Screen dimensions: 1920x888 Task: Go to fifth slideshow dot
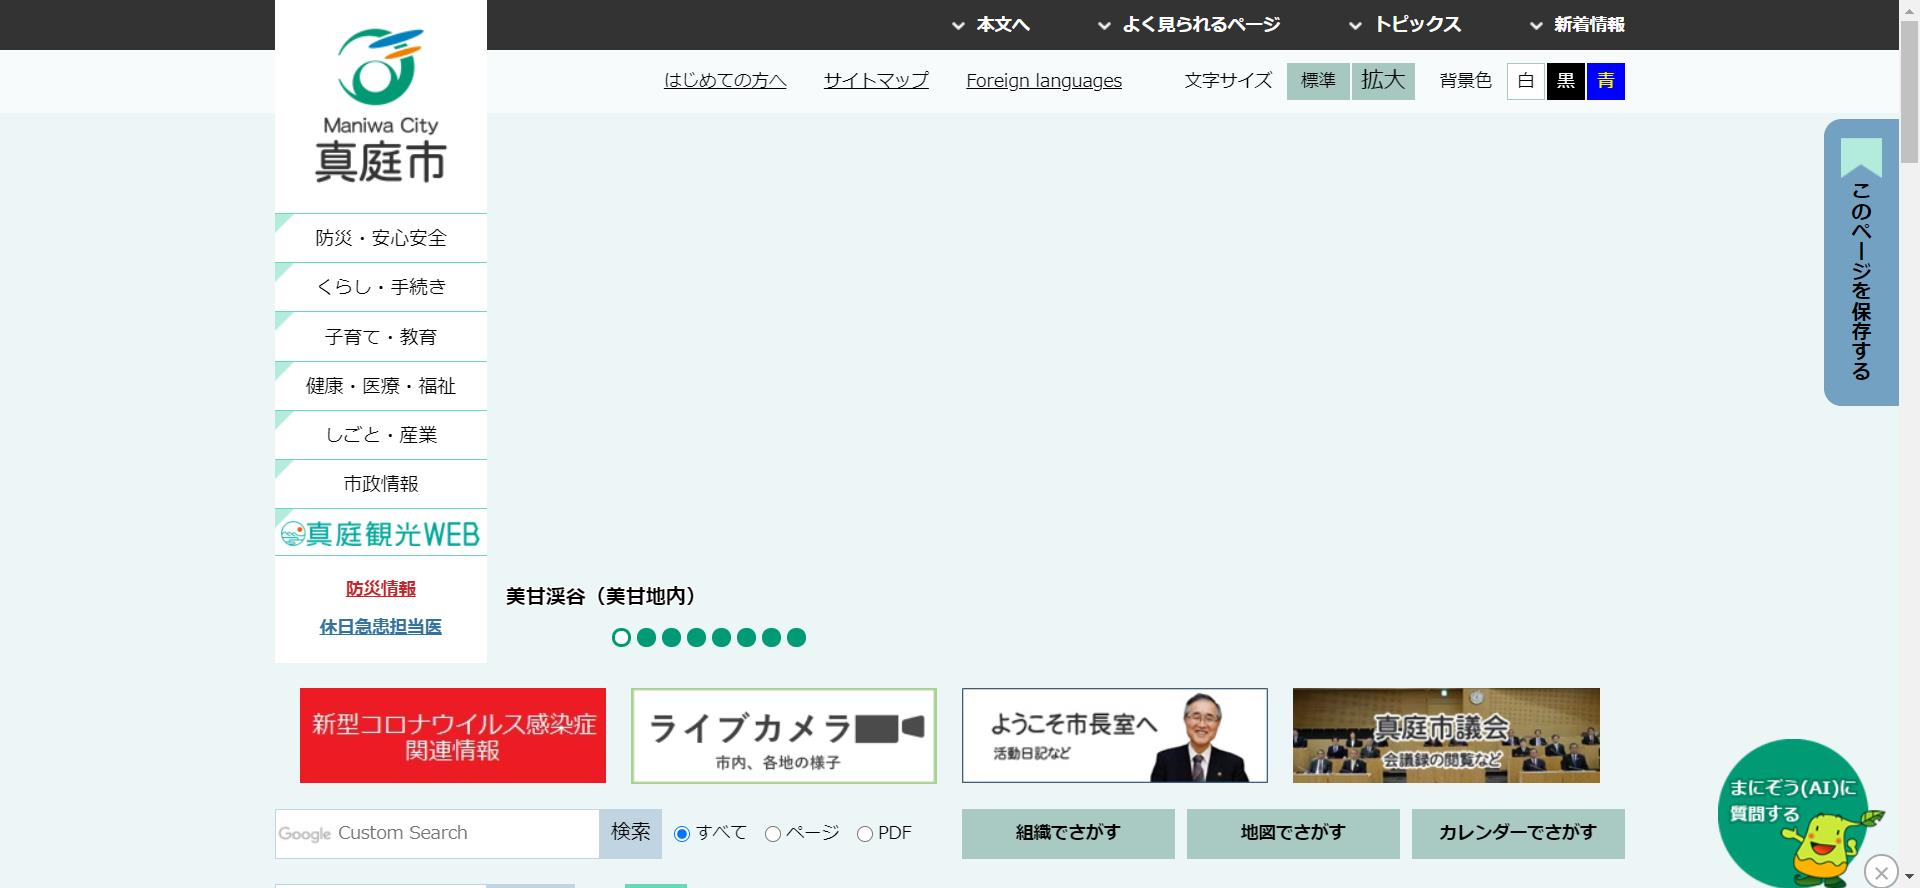(721, 637)
